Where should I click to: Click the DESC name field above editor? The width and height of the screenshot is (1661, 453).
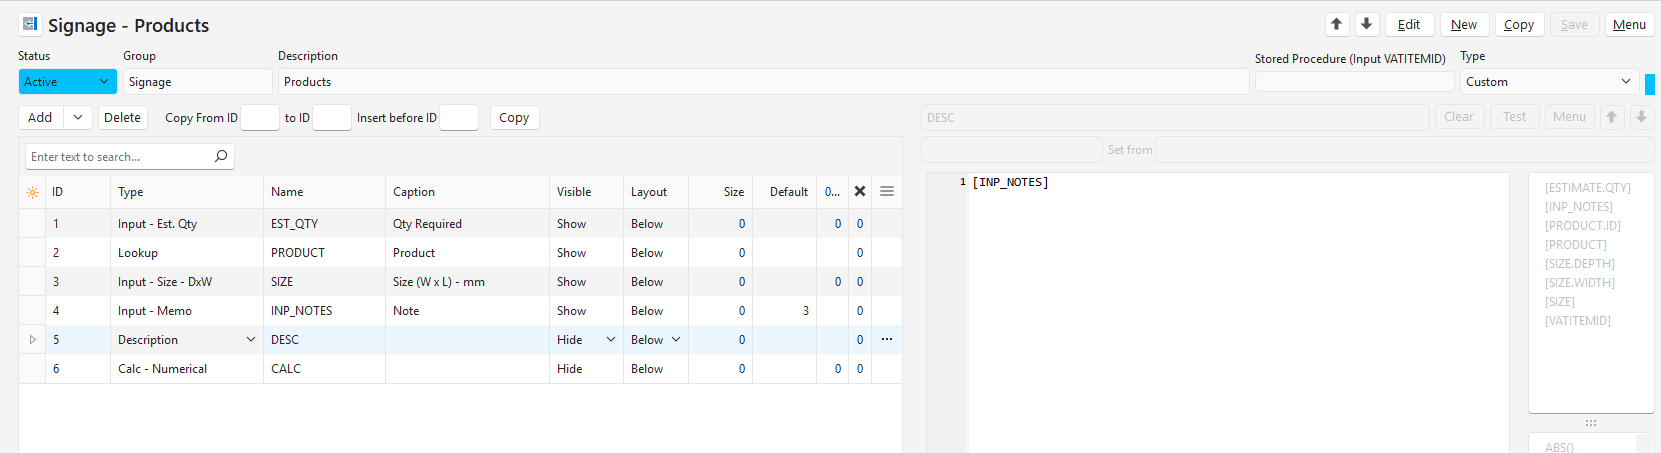(x=1175, y=117)
